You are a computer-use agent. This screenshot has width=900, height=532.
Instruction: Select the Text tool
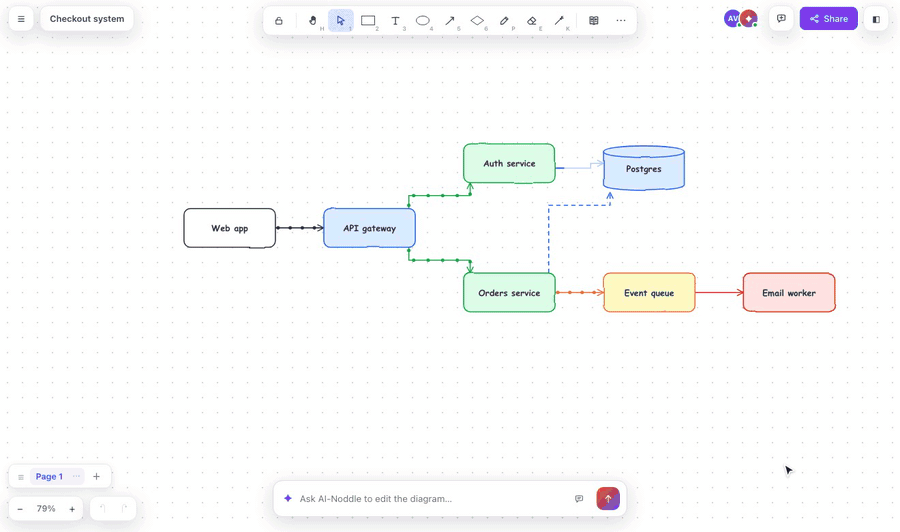pyautogui.click(x=395, y=21)
